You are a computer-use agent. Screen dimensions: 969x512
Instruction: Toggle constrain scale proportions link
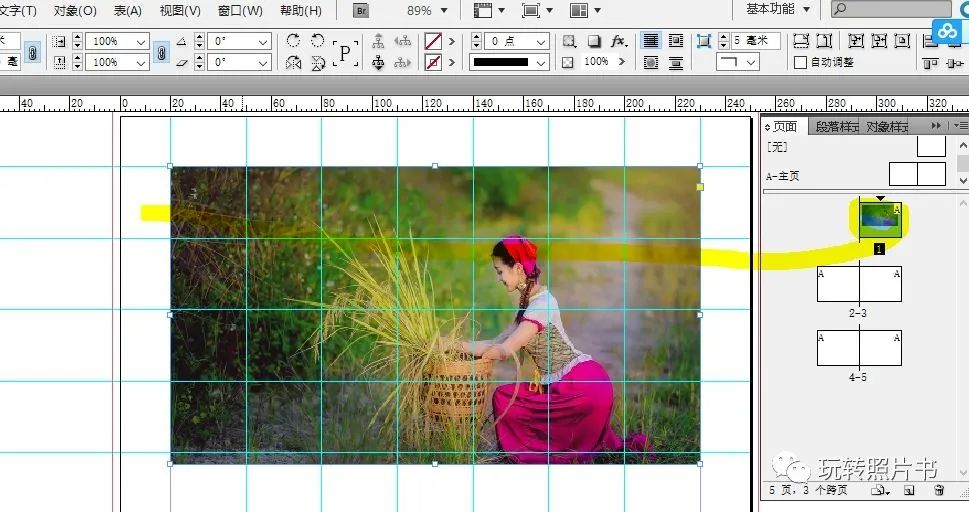pos(161,52)
